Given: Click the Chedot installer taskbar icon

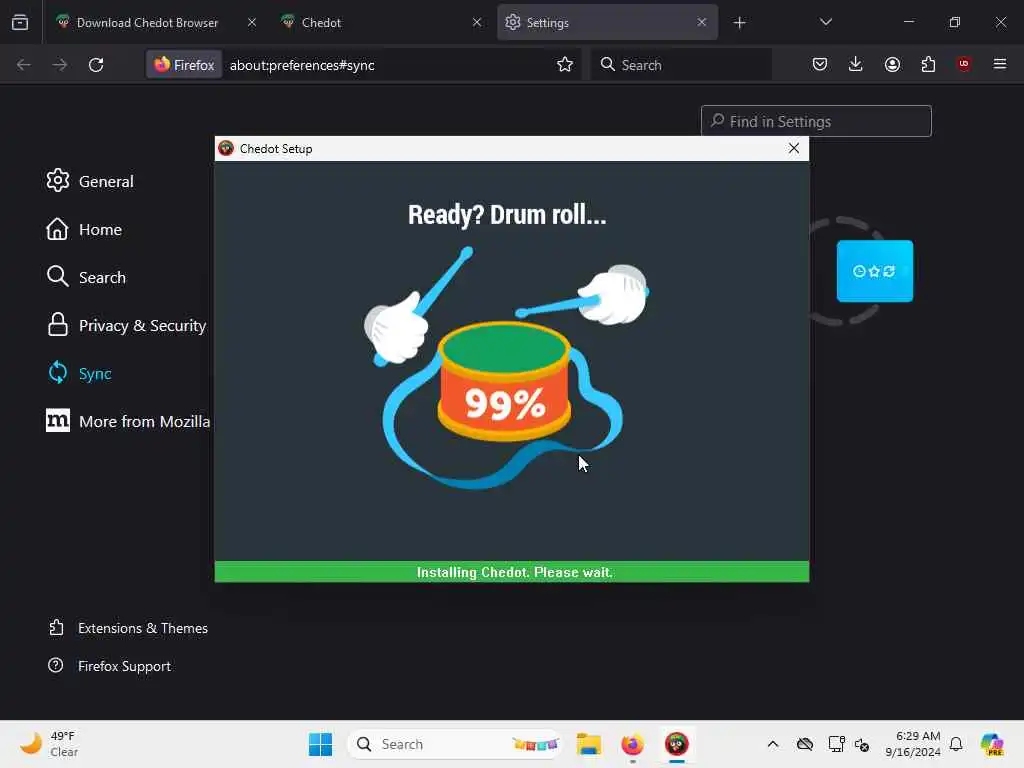Looking at the screenshot, I should tap(677, 744).
